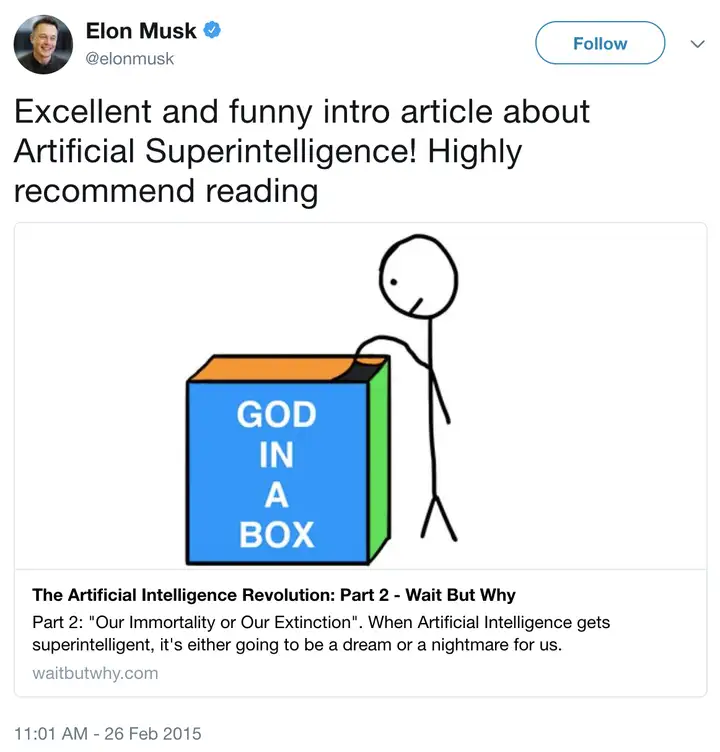Click the Excellent and funny tweet line

point(302,112)
